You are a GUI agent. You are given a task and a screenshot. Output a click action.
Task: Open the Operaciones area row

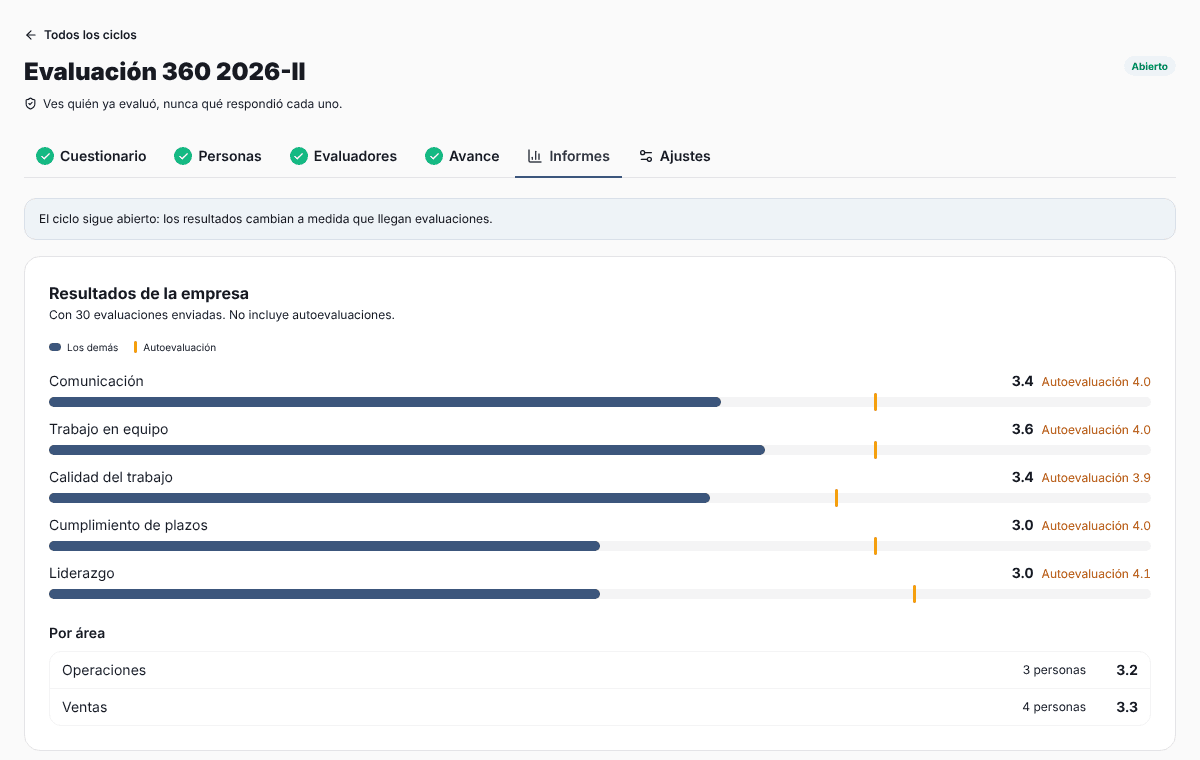(600, 670)
